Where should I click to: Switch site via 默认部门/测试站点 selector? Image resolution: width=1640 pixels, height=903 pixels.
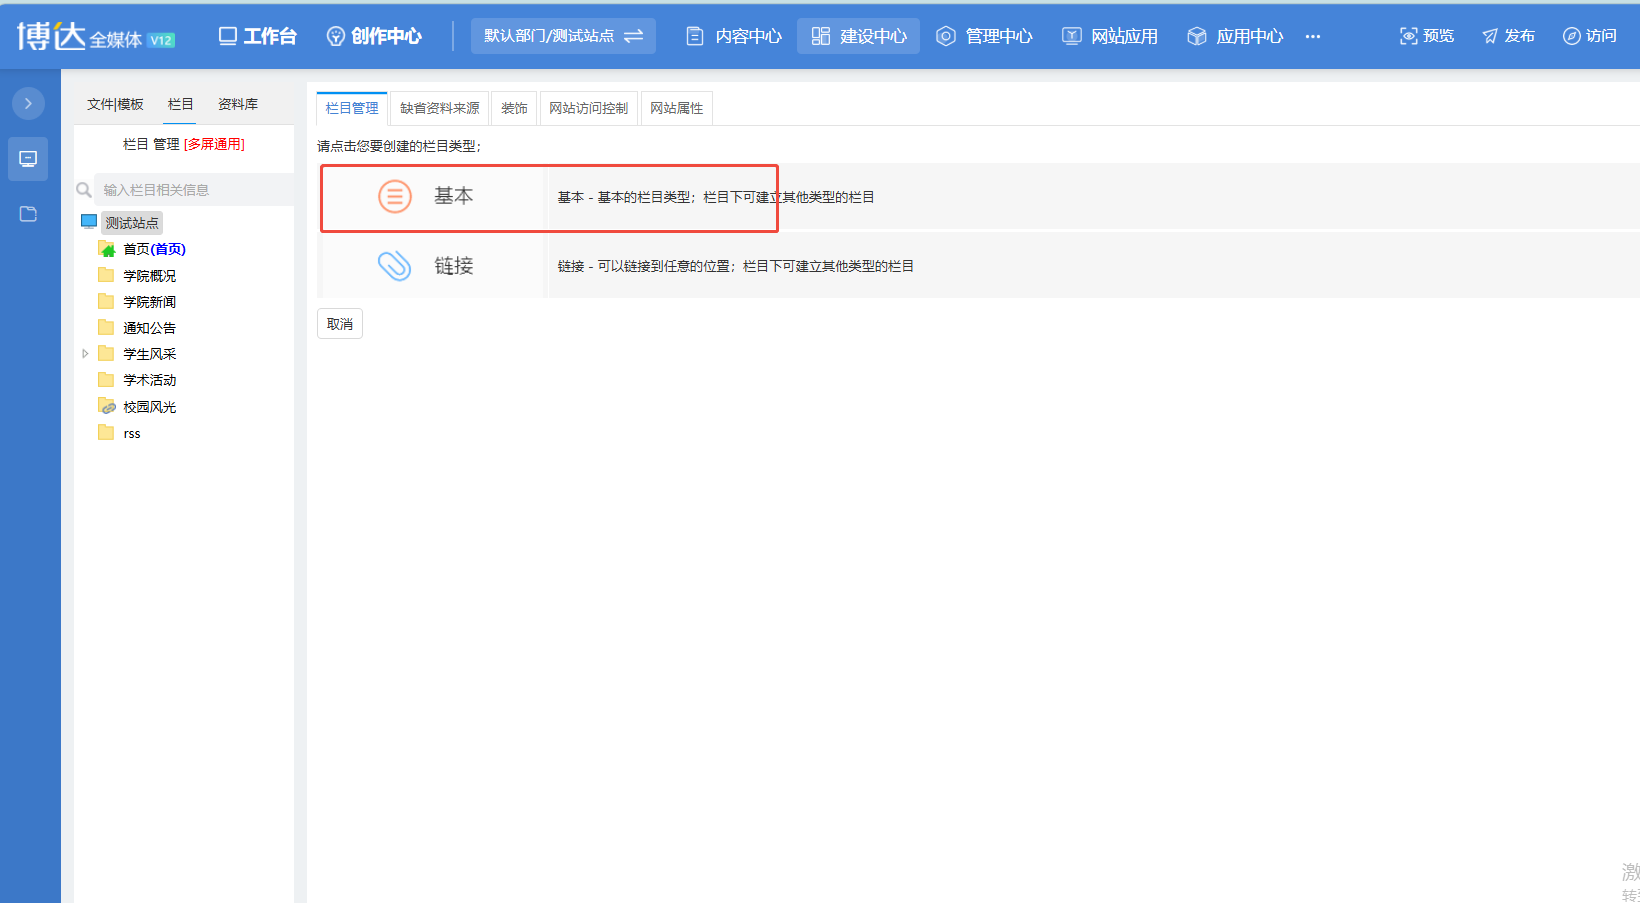[563, 36]
